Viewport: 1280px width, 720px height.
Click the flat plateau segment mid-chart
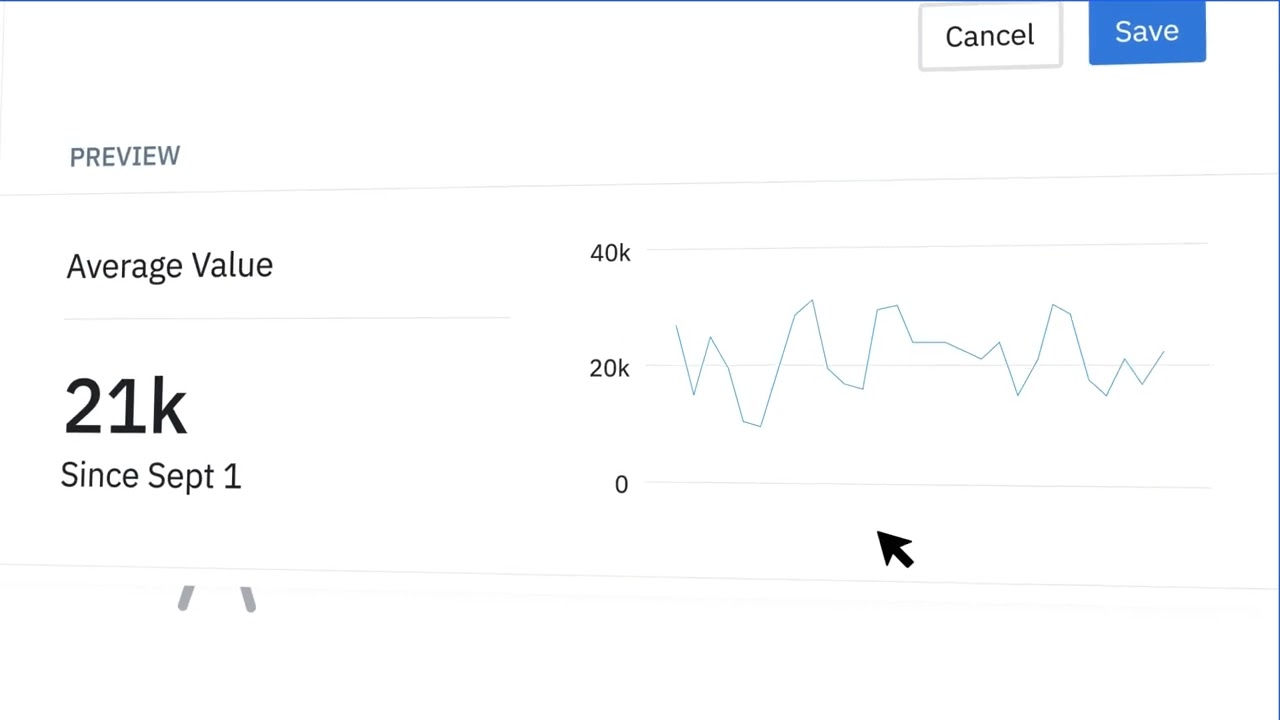pos(929,342)
